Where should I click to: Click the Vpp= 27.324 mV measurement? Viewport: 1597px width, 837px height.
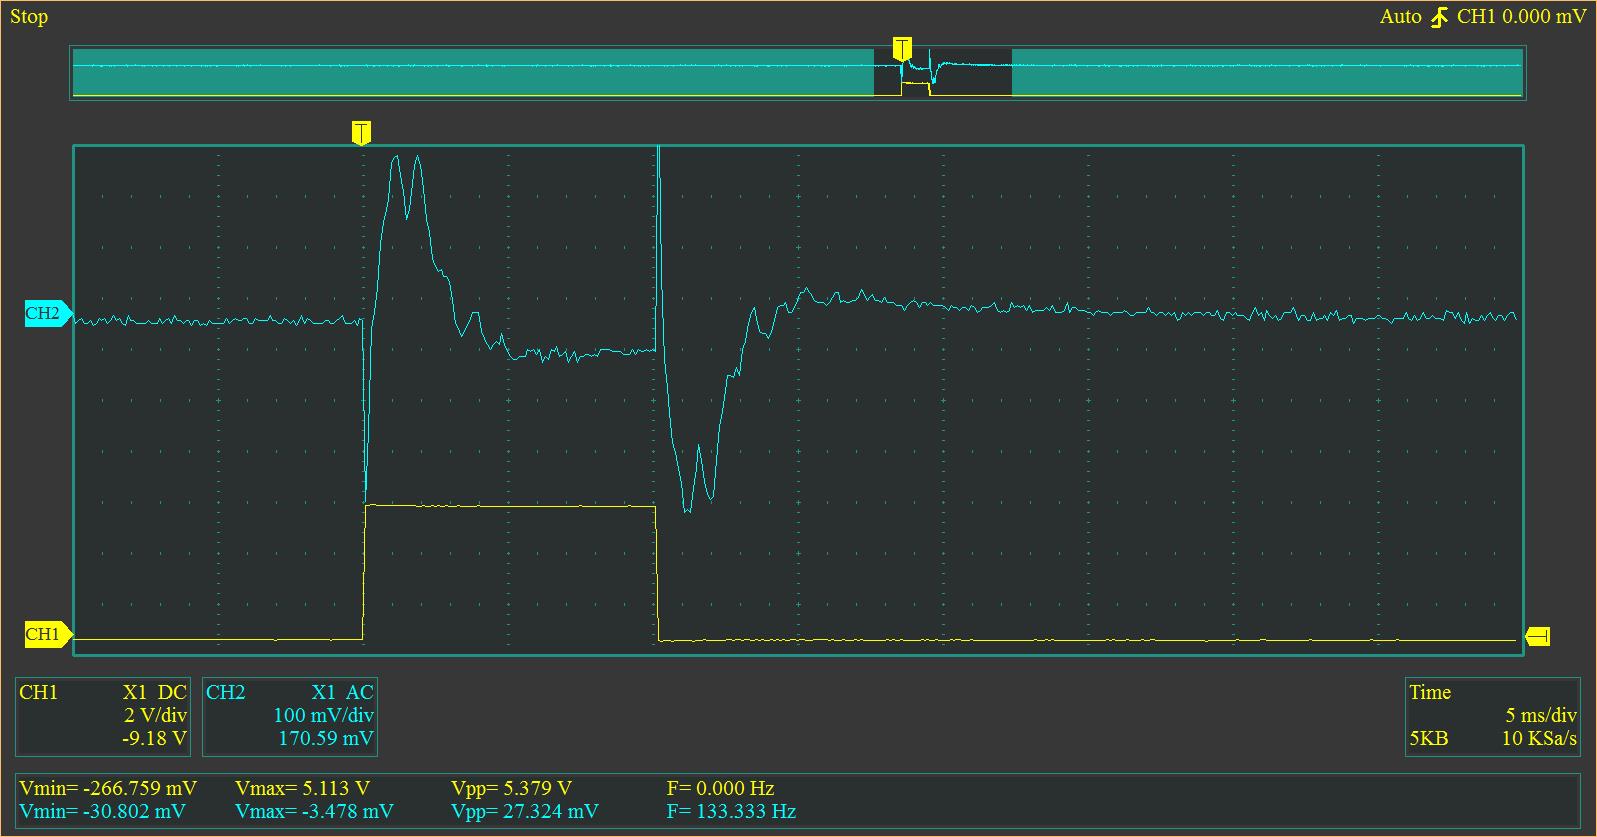[525, 811]
